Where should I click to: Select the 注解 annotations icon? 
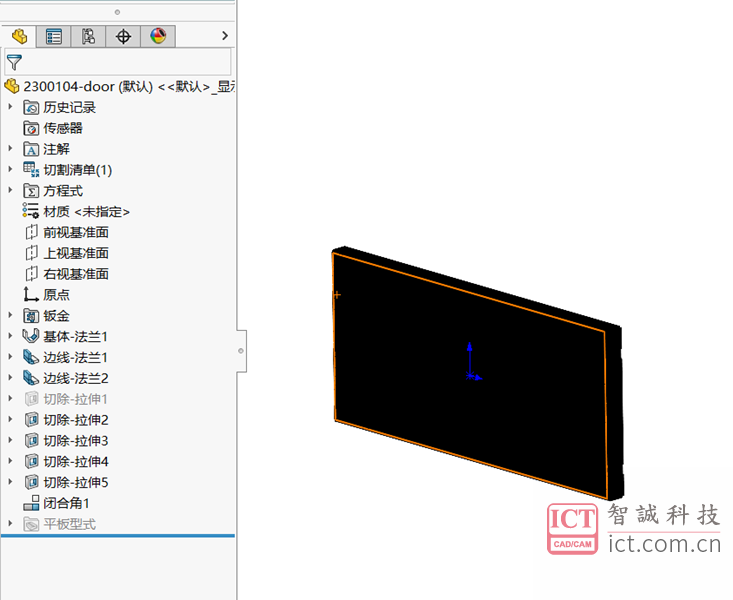pyautogui.click(x=31, y=149)
